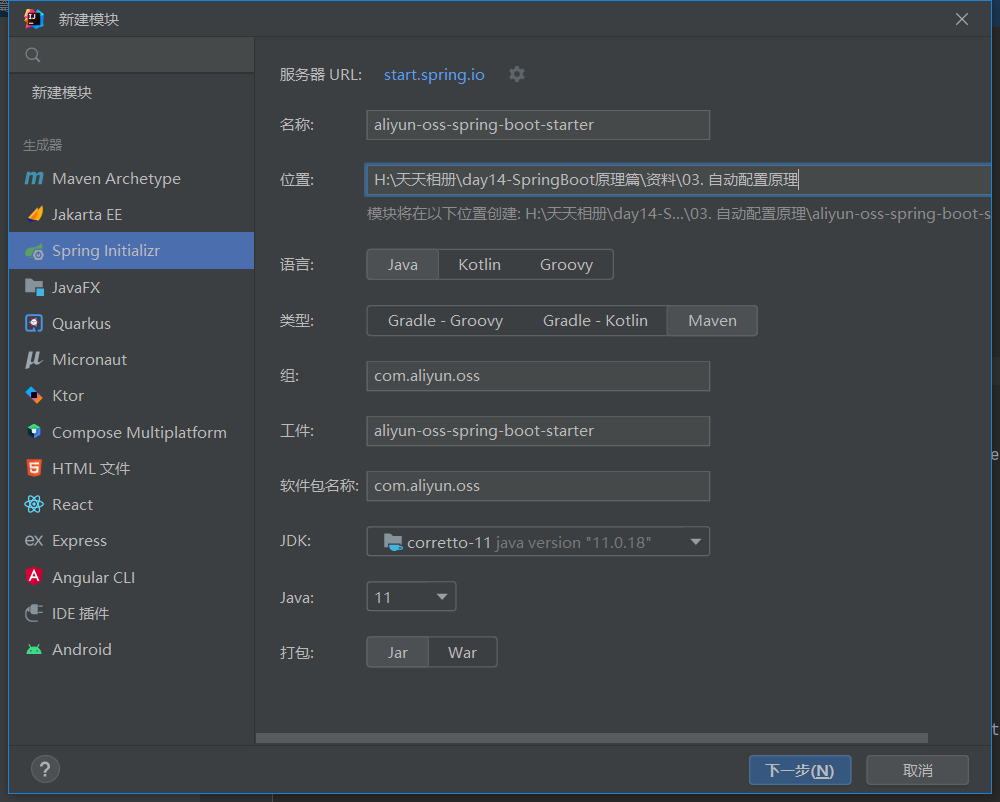Click the 下一步 button
Screen dimensions: 1000x802
click(800, 770)
